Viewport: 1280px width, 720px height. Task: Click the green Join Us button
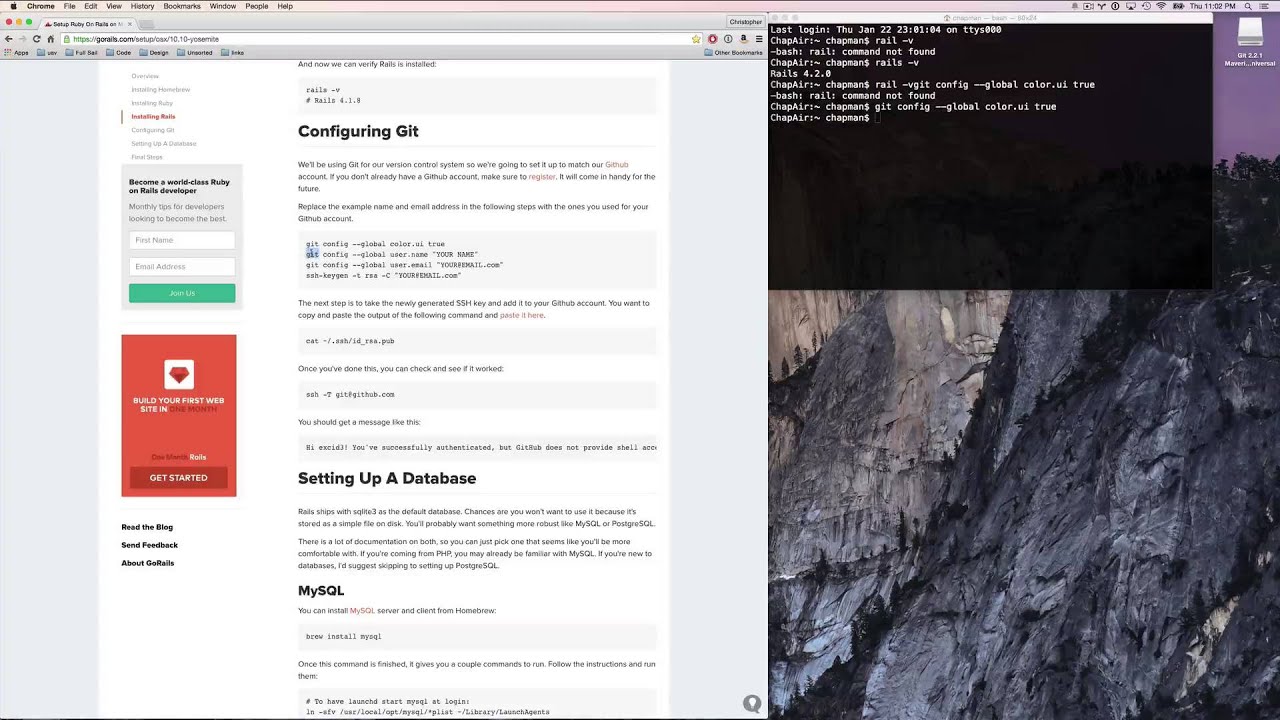[182, 293]
